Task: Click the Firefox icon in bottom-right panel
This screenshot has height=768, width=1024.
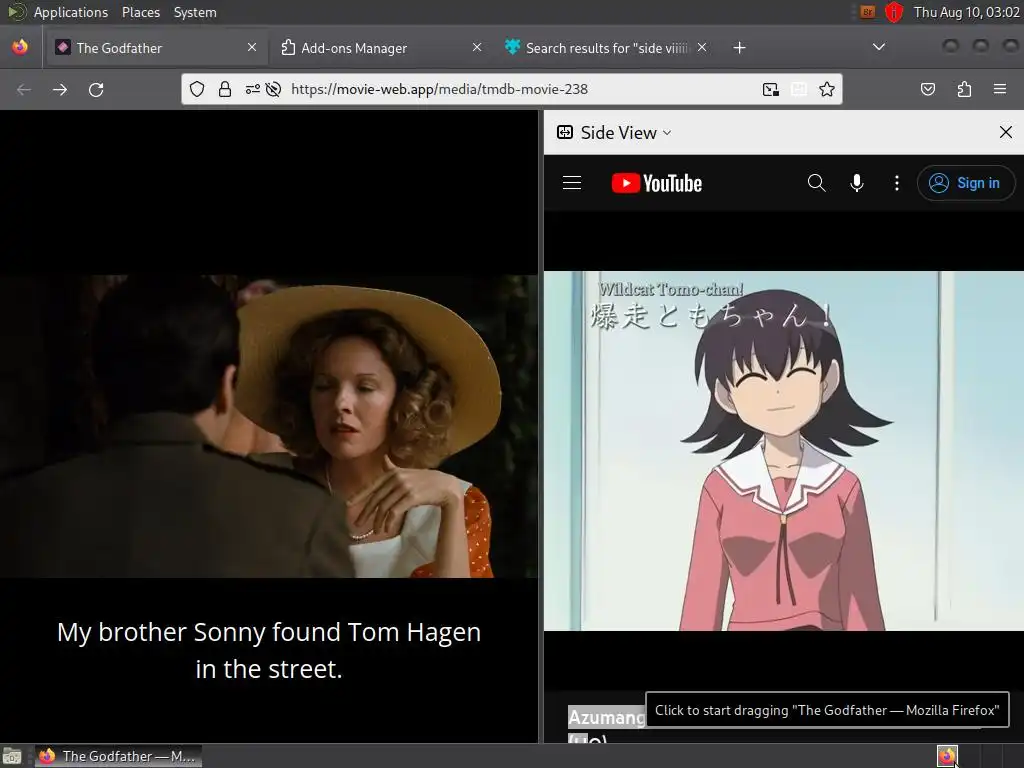Action: click(x=947, y=756)
